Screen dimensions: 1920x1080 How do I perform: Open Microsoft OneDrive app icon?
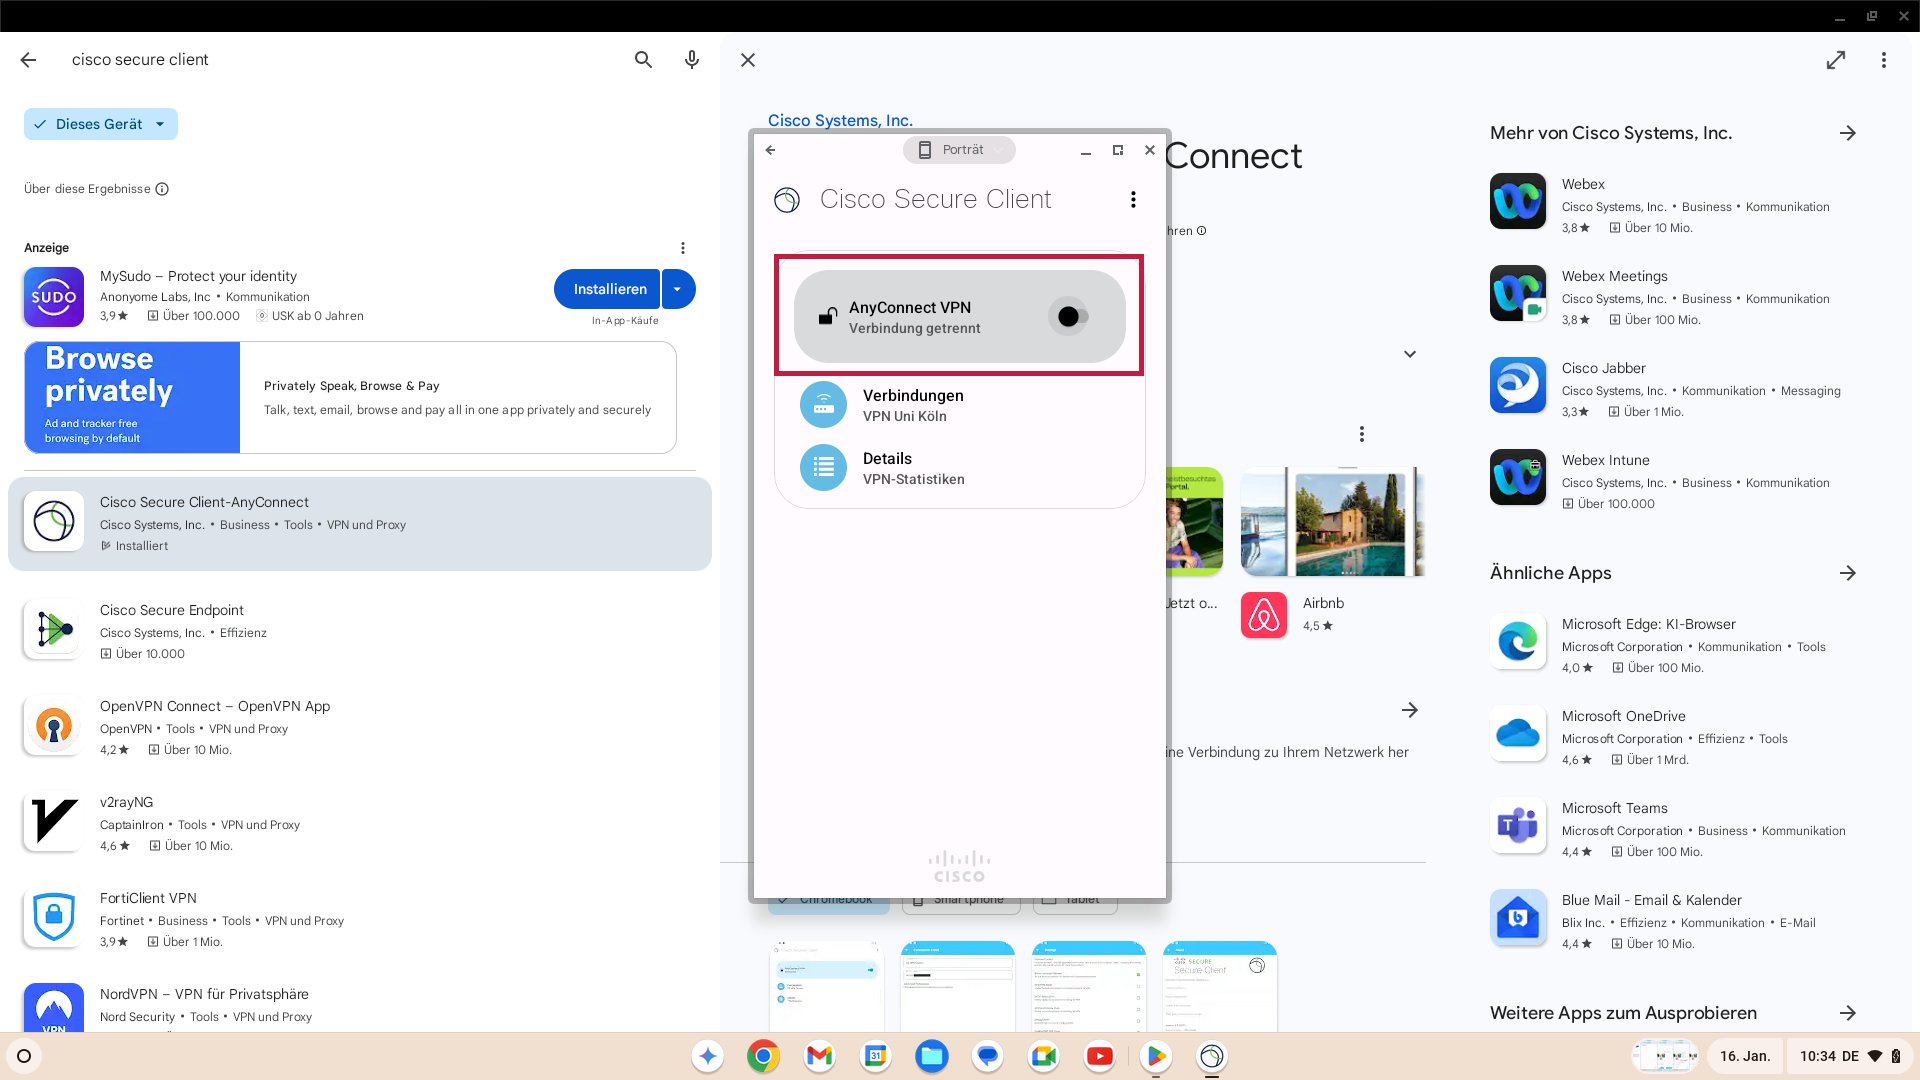pyautogui.click(x=1518, y=733)
